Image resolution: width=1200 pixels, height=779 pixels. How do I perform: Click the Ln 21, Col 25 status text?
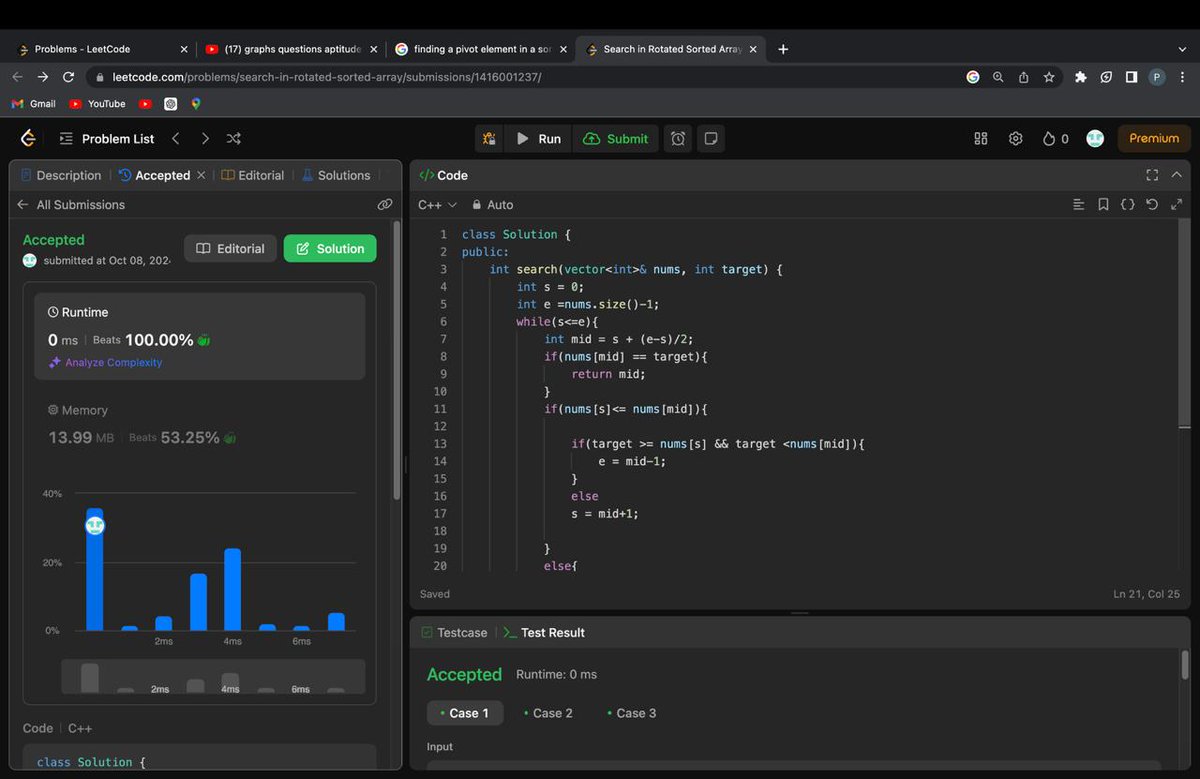click(1146, 594)
